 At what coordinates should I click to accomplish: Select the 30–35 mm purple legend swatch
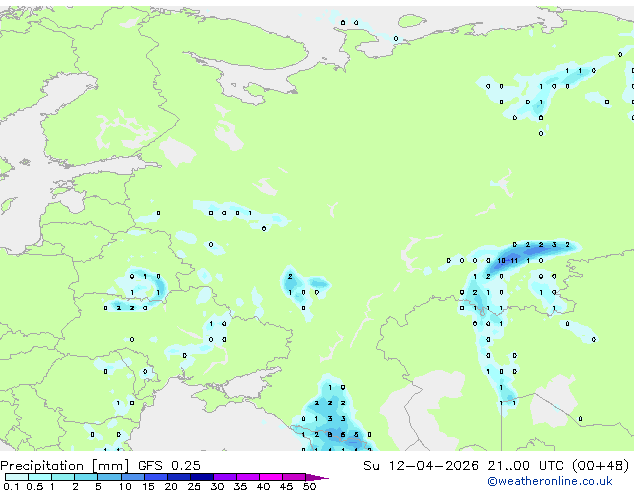(225, 477)
